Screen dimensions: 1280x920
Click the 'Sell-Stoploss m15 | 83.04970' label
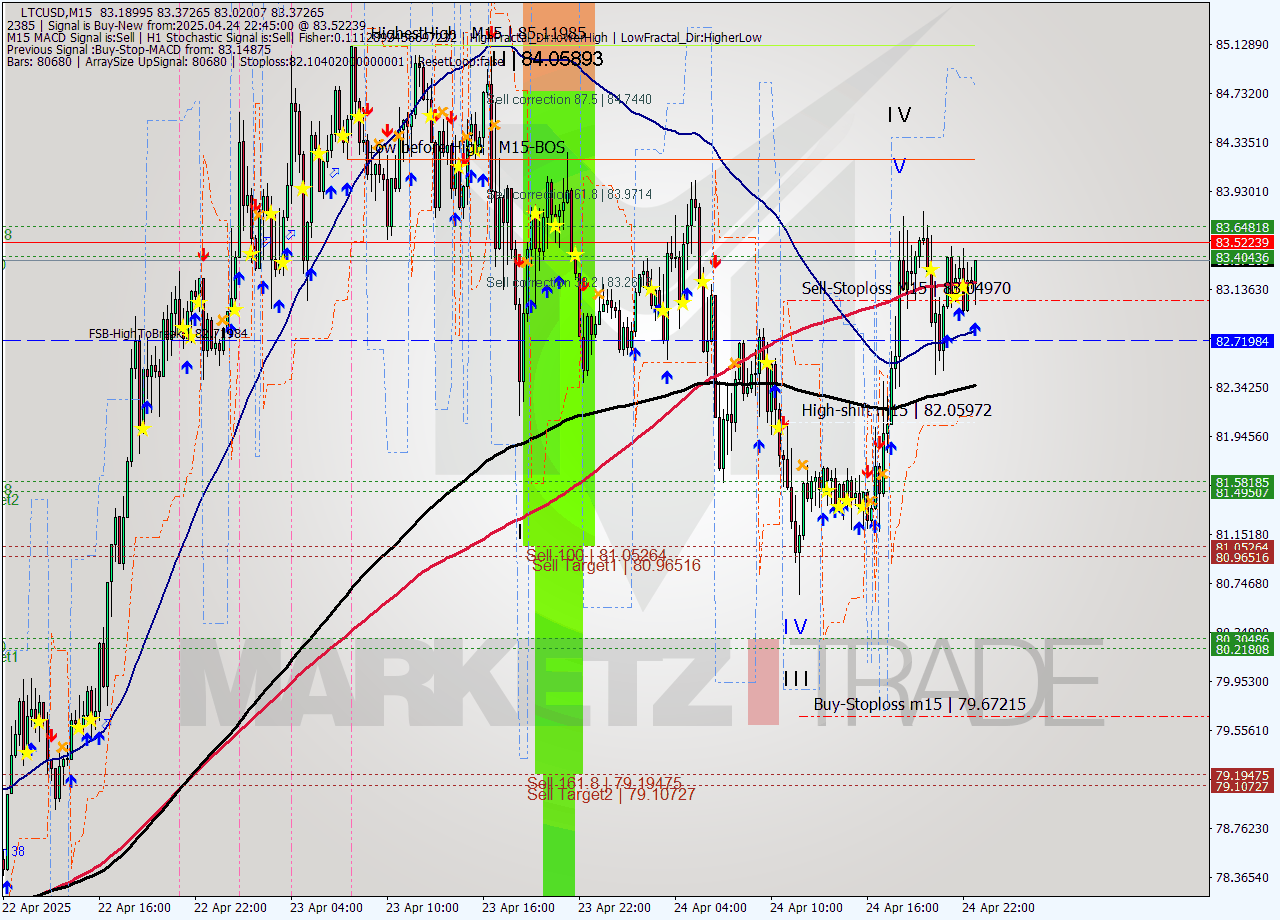tap(905, 288)
